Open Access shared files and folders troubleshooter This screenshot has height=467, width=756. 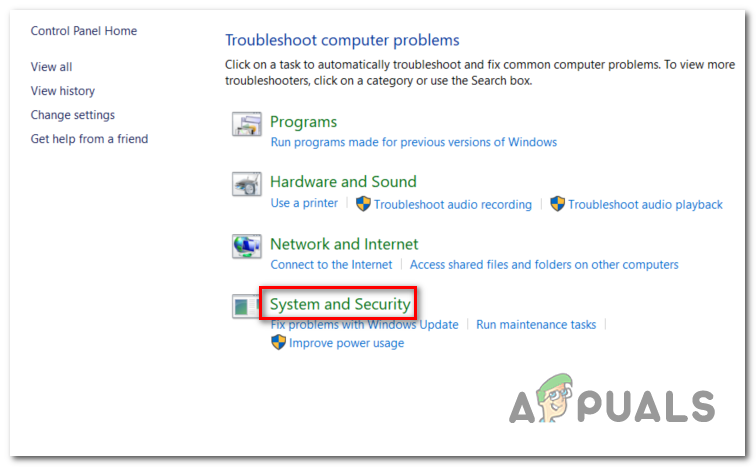pos(544,265)
